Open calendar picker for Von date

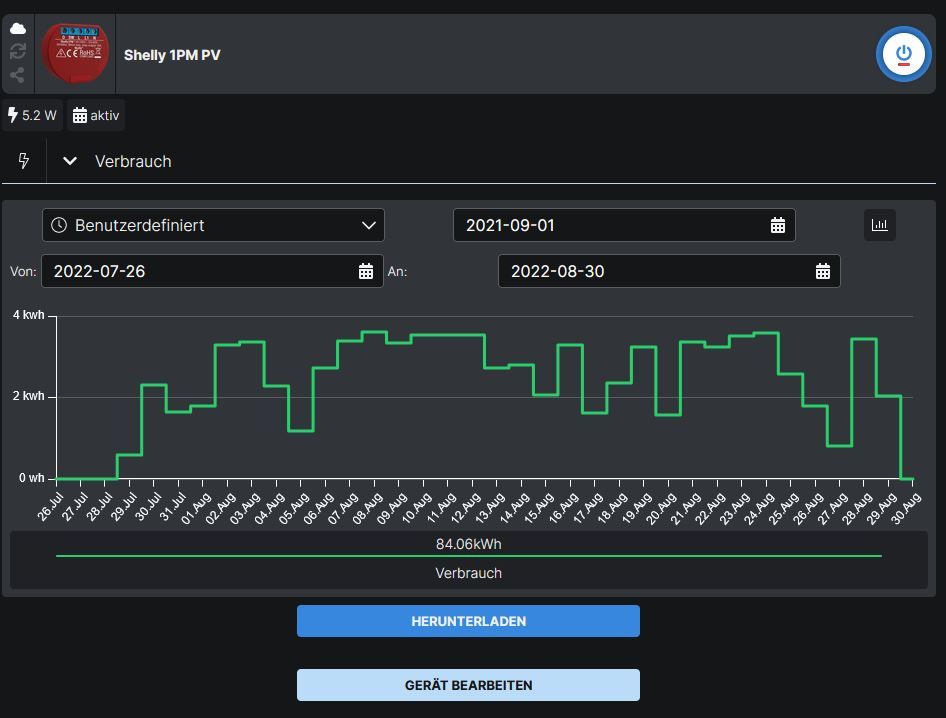pyautogui.click(x=366, y=271)
